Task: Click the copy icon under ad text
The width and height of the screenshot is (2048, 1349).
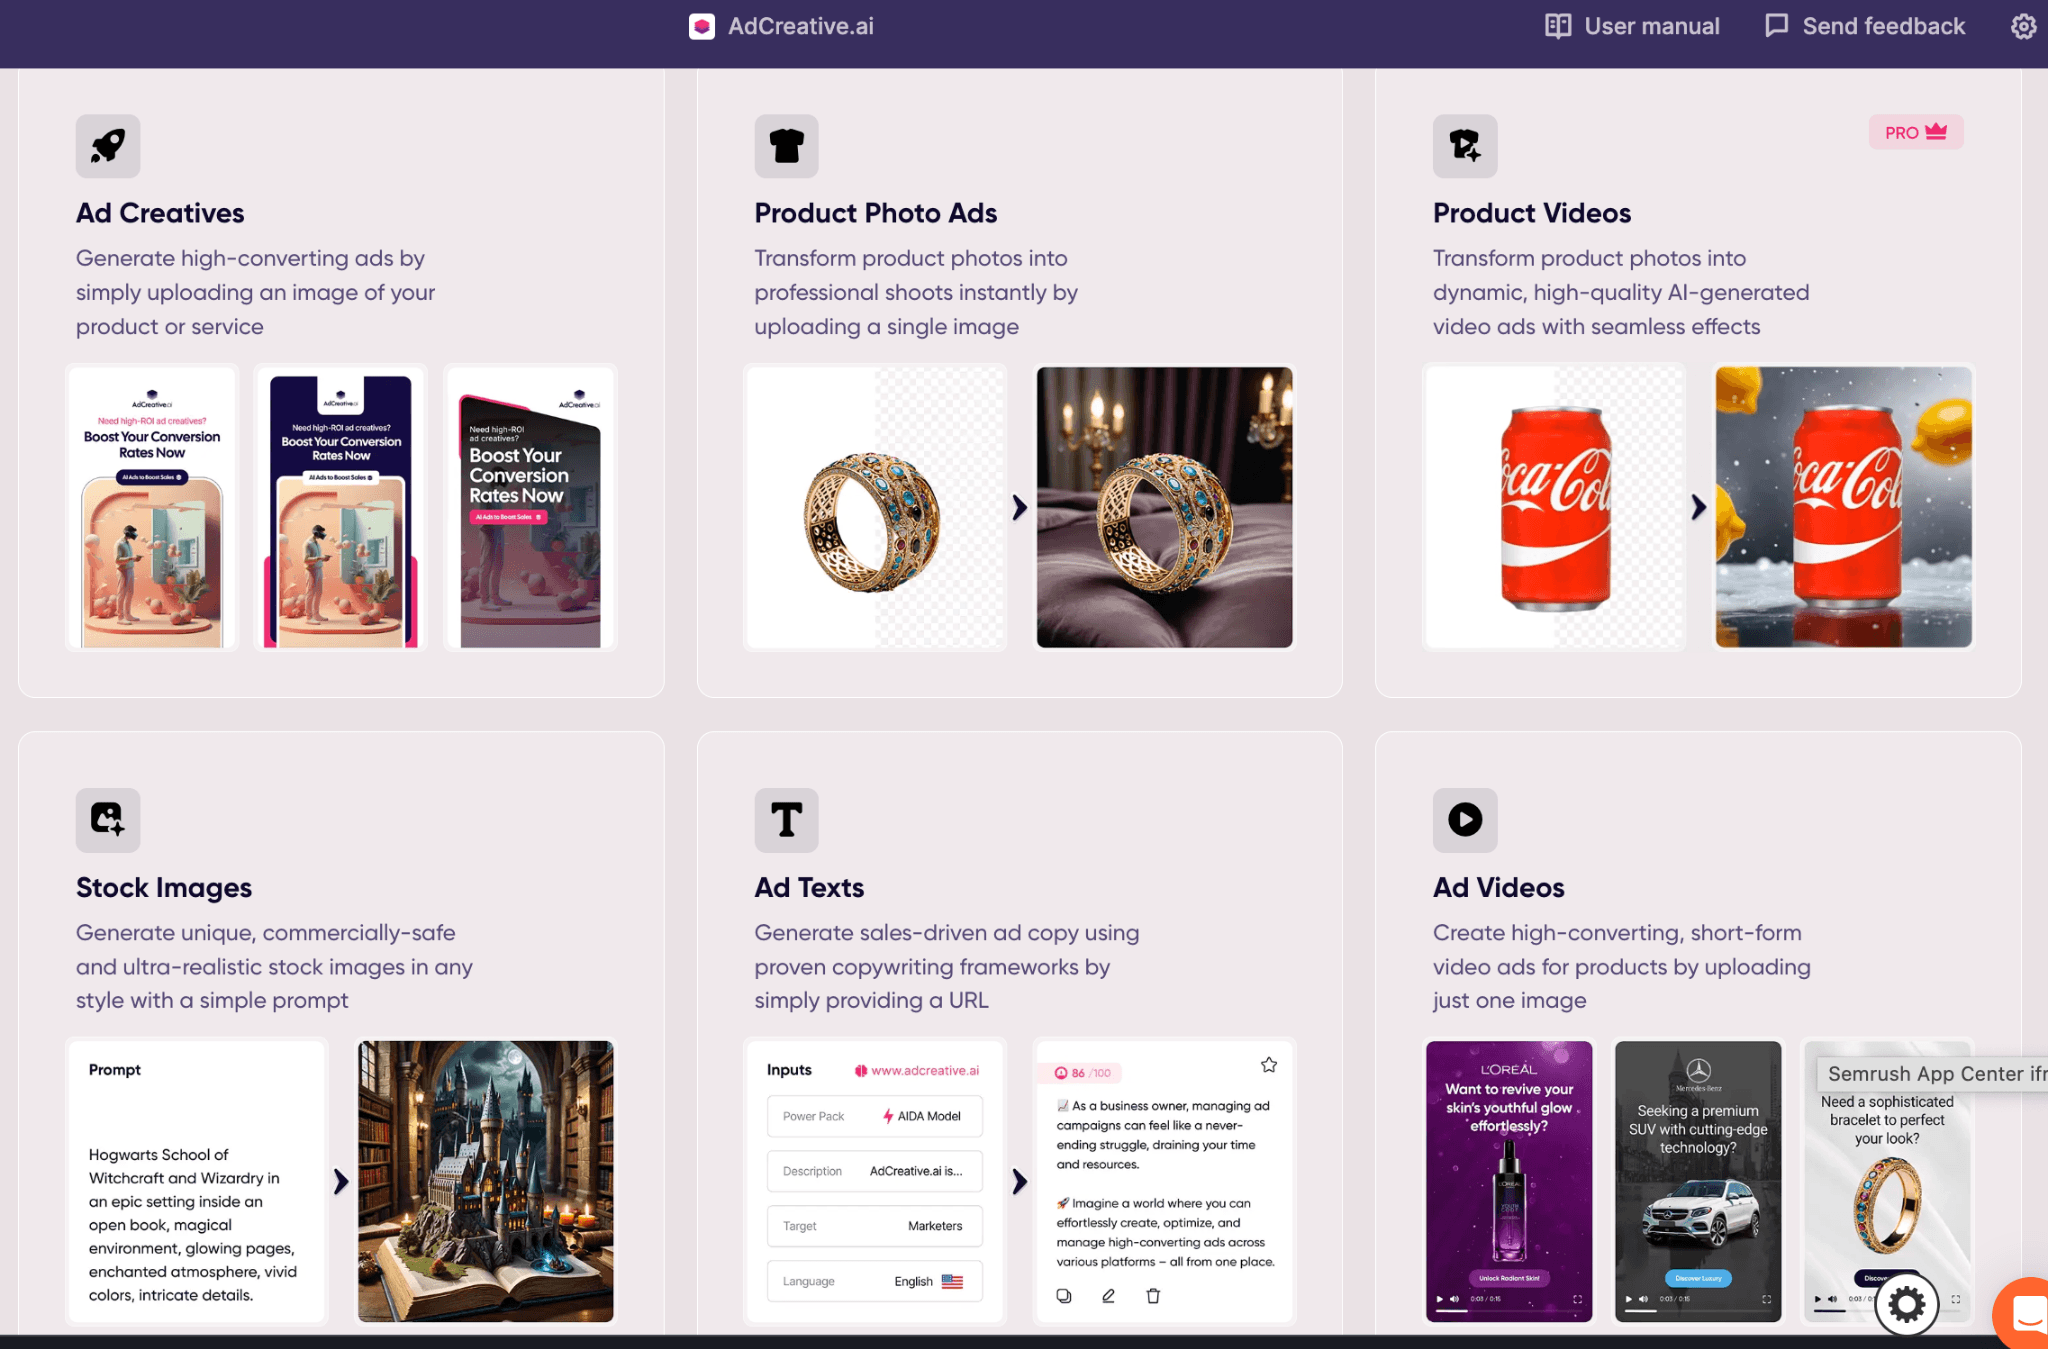Action: click(1064, 1296)
